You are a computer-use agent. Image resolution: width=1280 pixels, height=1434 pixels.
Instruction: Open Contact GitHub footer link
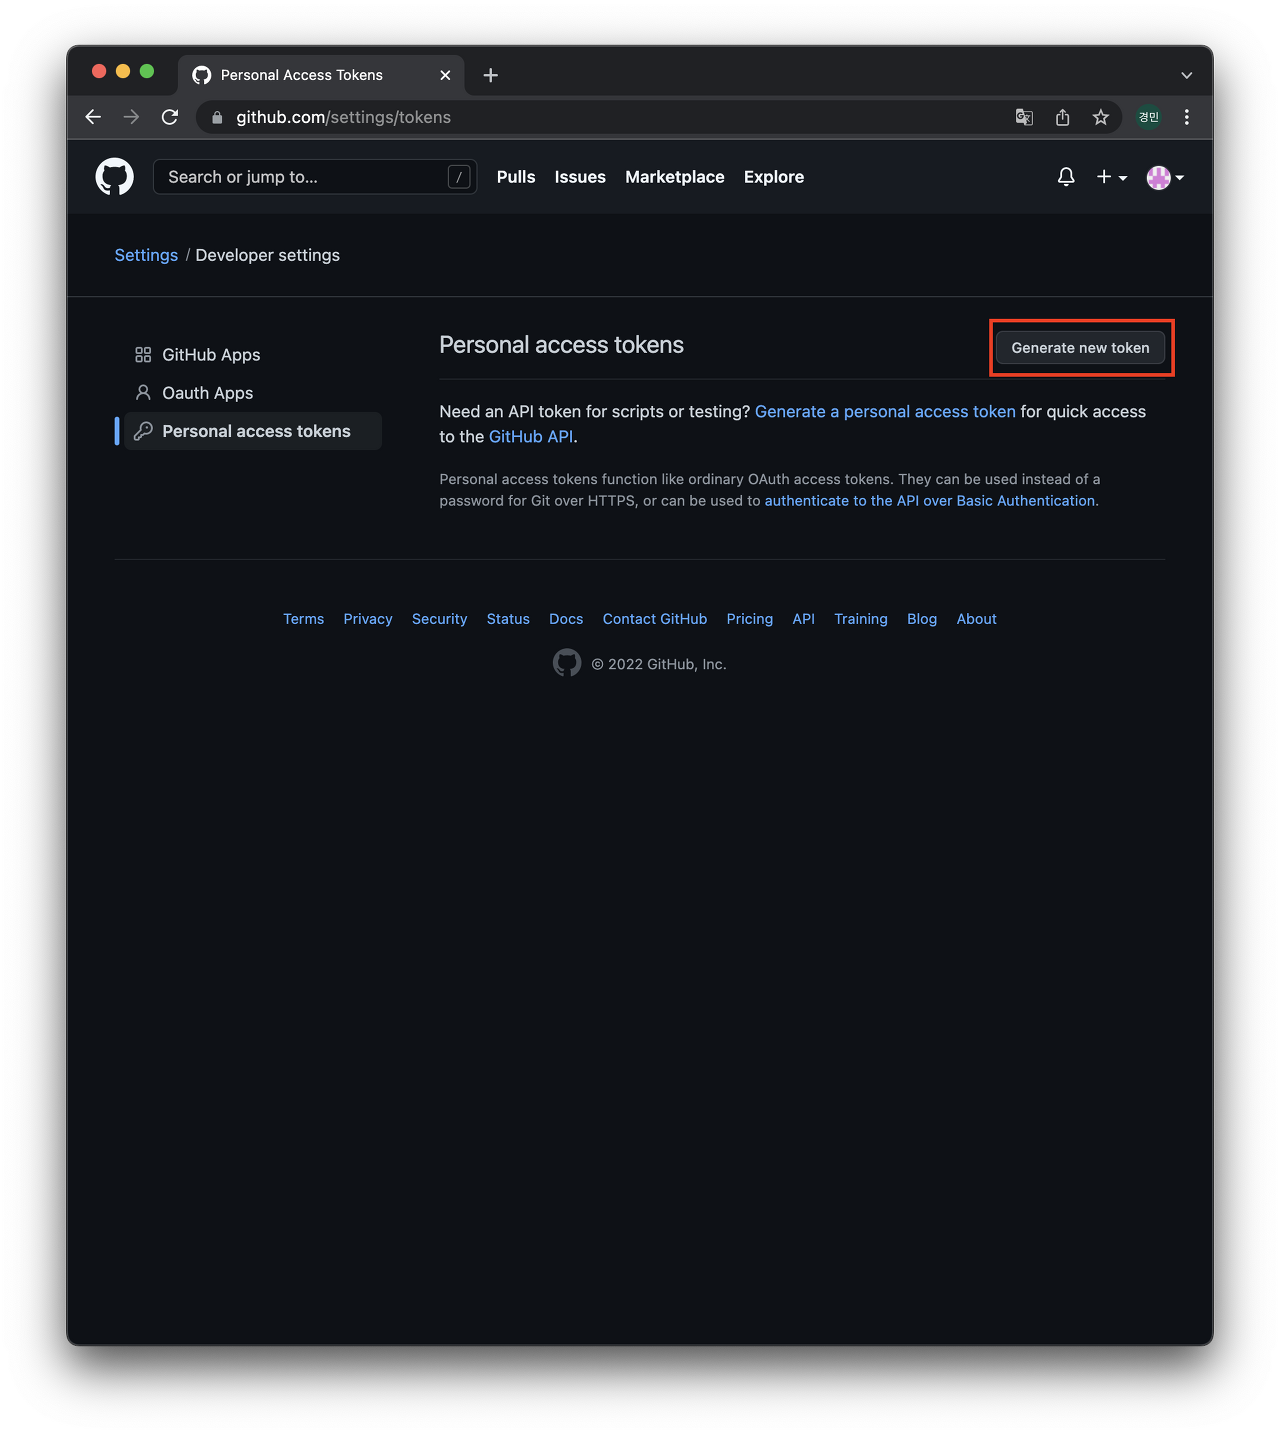[x=655, y=619]
